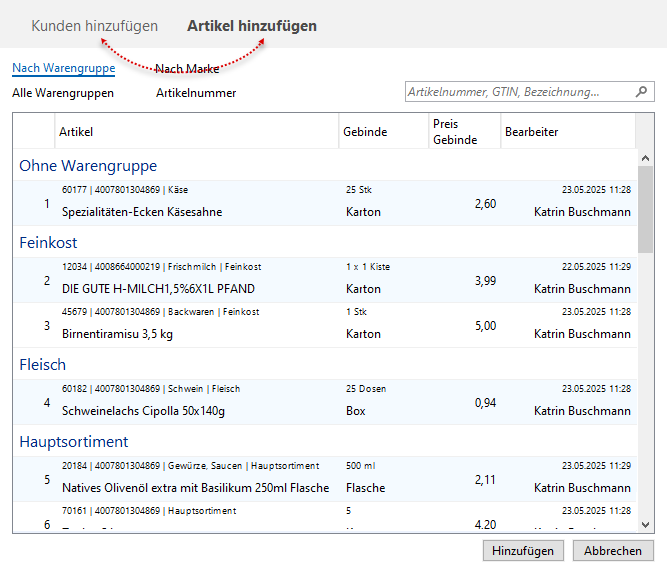Click the article search input field
The height and width of the screenshot is (573, 667).
(518, 92)
